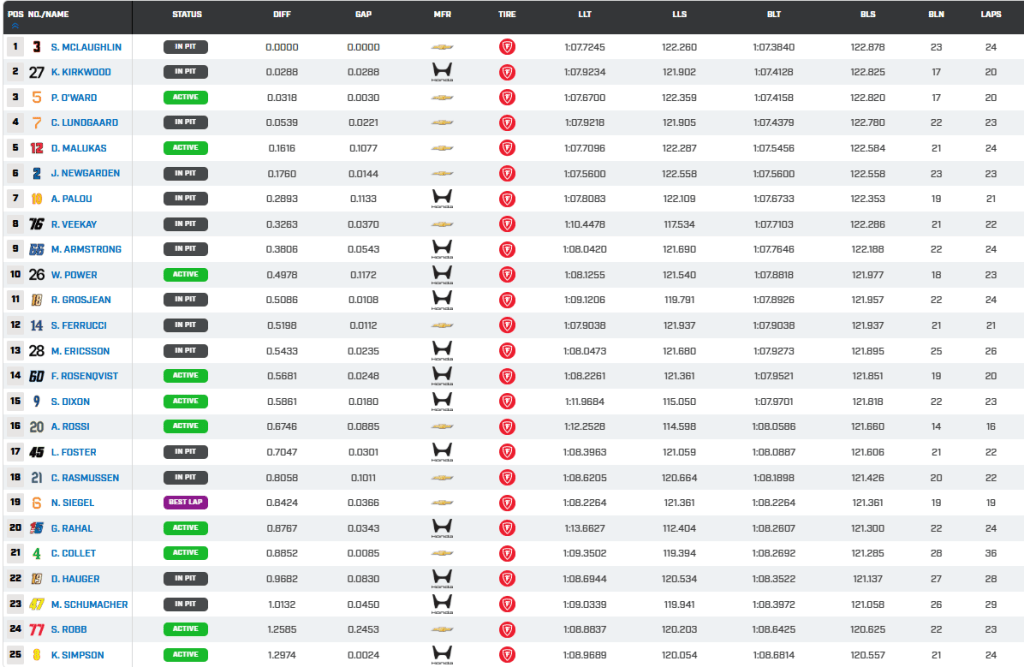1024x667 pixels.
Task: Click the Chevrolet logo in A. Rossi's row
Action: [442, 427]
